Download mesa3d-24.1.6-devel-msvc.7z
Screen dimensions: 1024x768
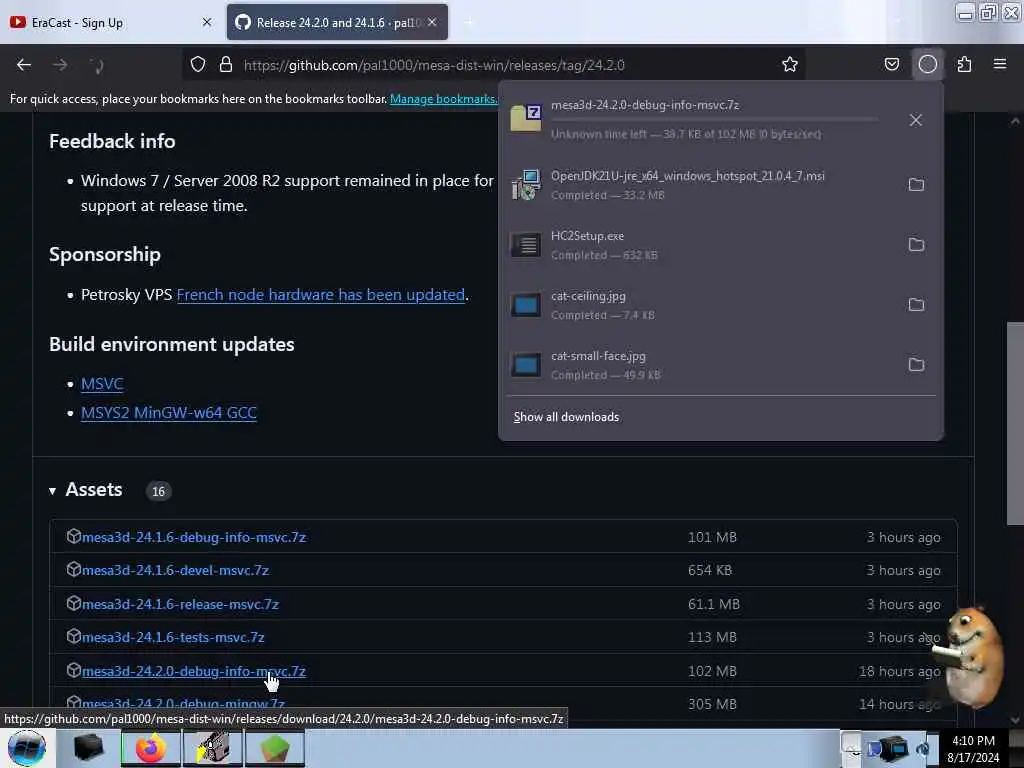pos(176,570)
